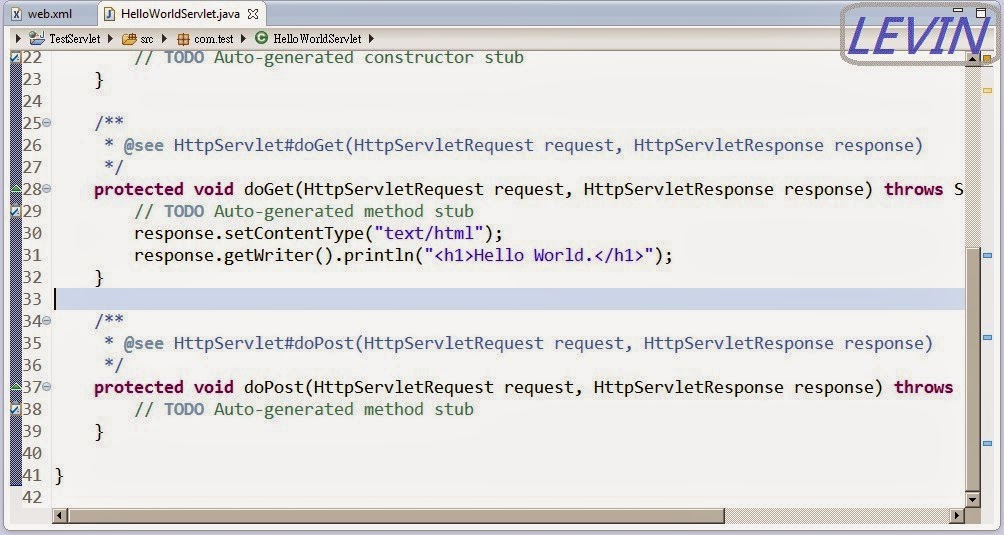
Task: Expand breadcrumb arrow before TestServlet
Action: [x=18, y=39]
